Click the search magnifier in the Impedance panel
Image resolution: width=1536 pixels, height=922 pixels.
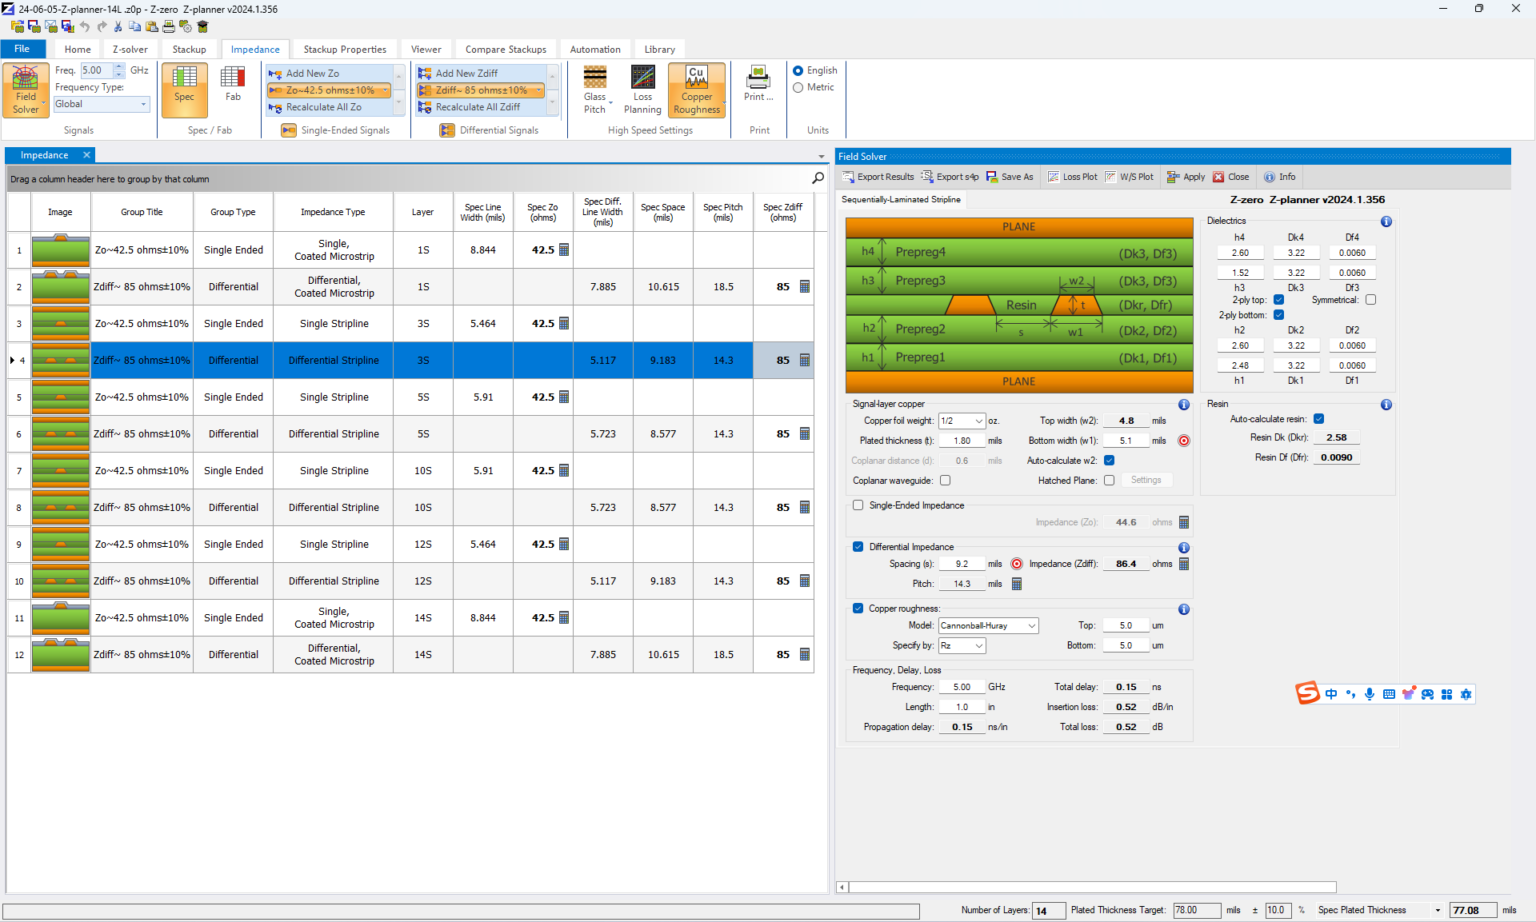(x=818, y=178)
